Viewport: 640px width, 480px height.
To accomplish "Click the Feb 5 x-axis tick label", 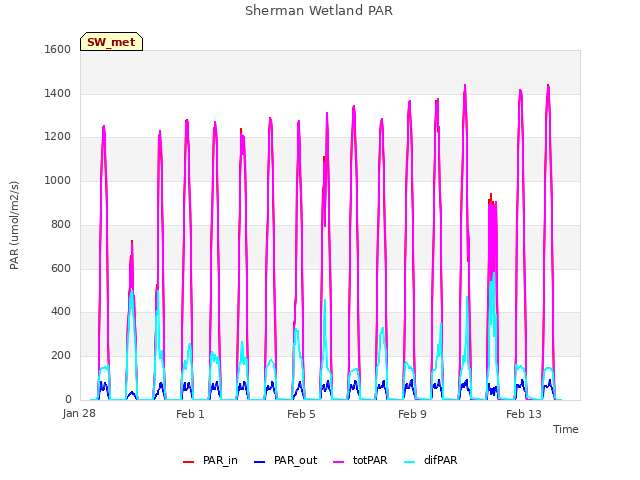I will [301, 414].
